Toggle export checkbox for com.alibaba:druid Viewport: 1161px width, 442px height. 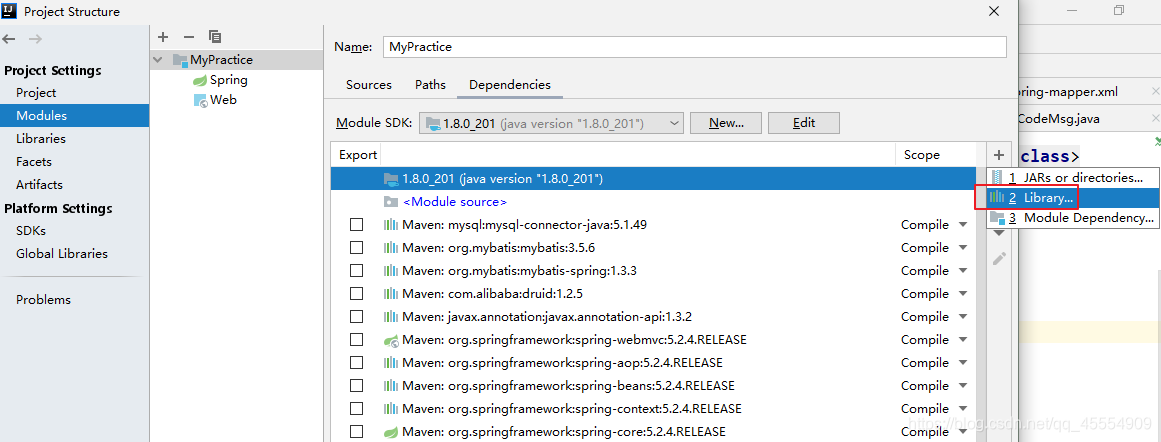[356, 293]
